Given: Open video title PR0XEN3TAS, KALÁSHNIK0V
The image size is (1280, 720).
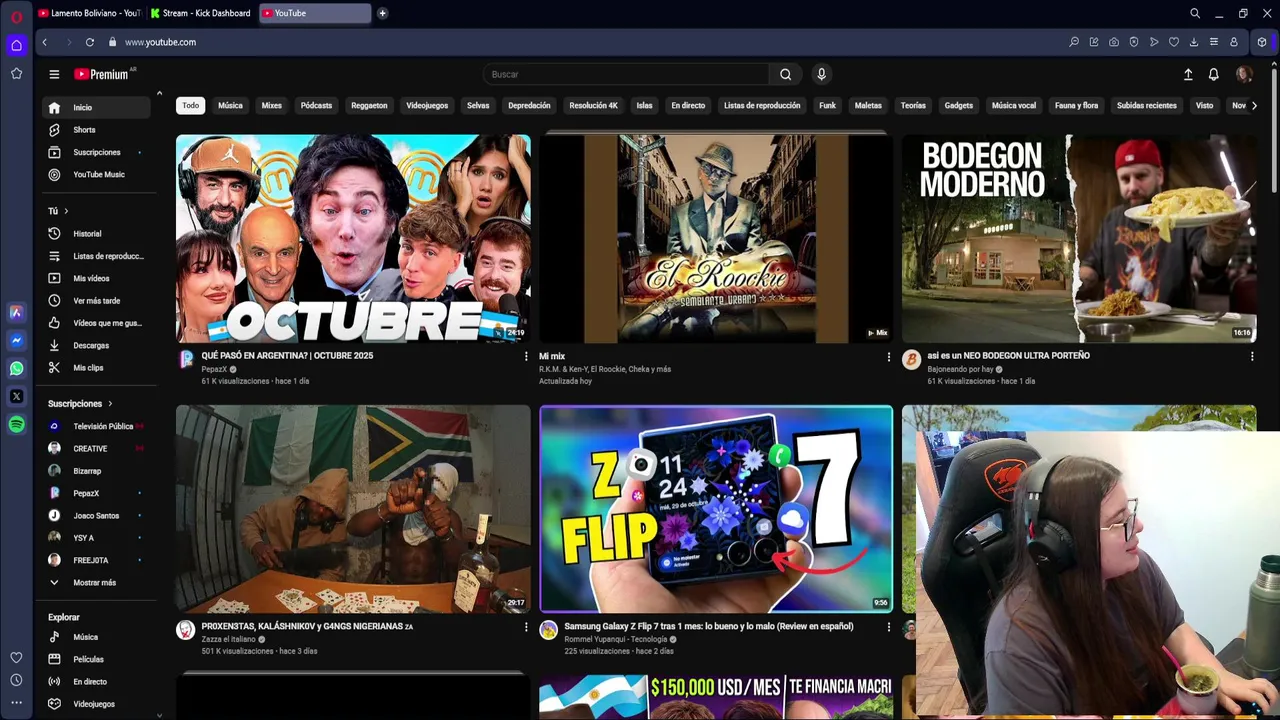Looking at the screenshot, I should [307, 627].
